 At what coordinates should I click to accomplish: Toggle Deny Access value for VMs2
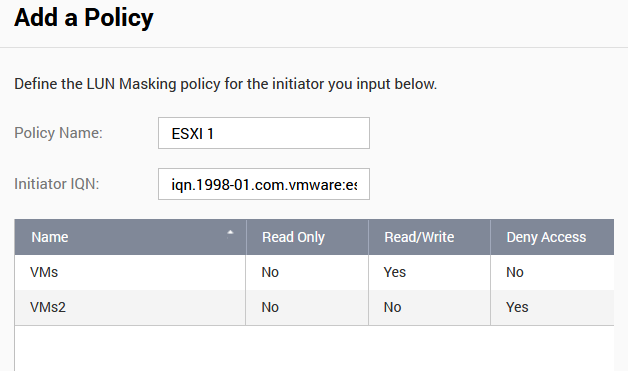tap(552, 307)
